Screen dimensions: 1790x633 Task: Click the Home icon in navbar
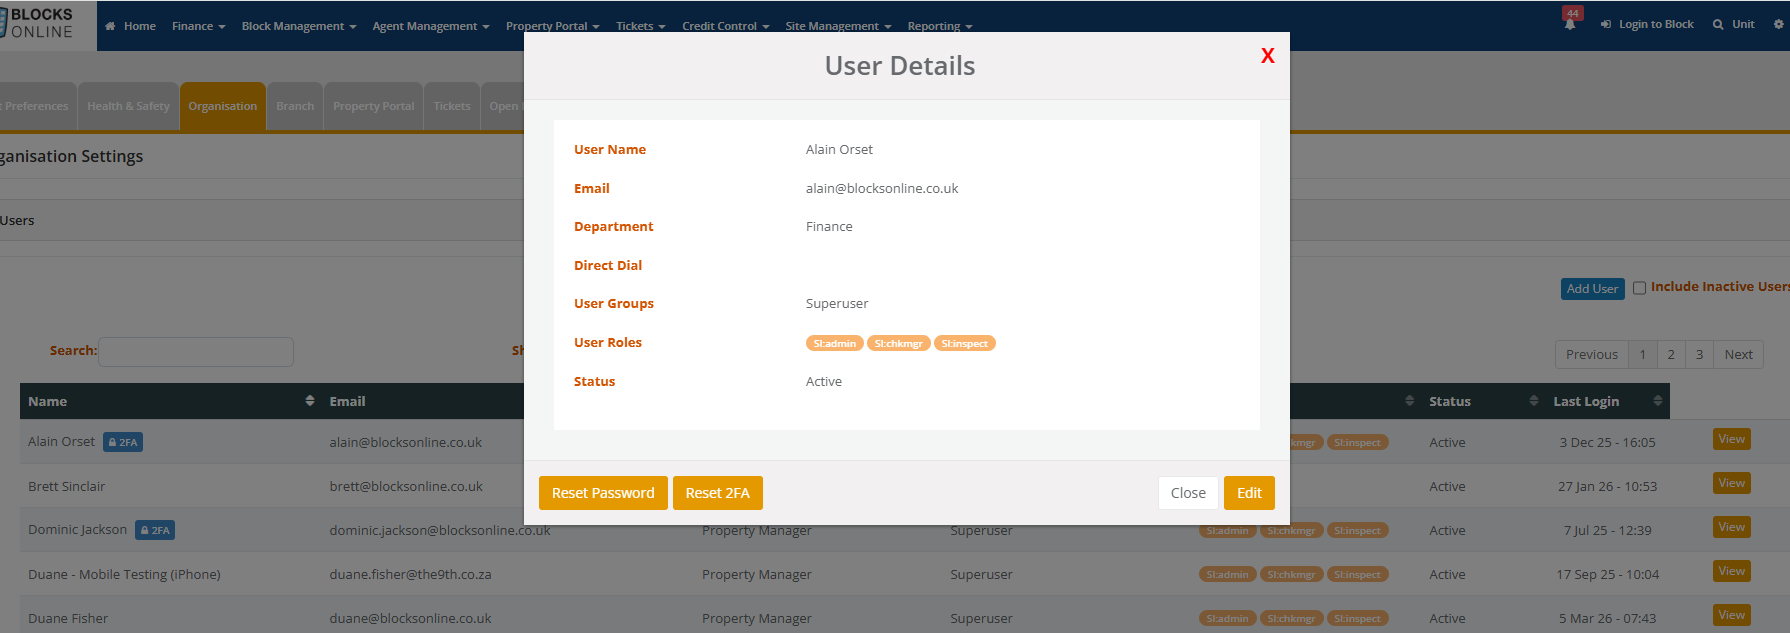tap(110, 26)
